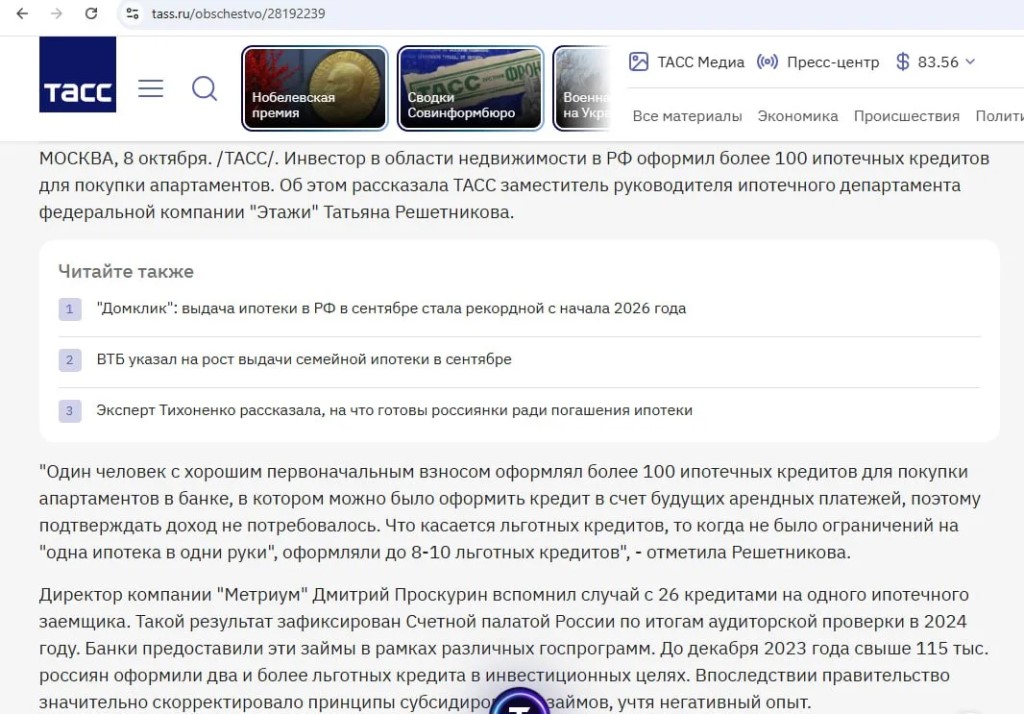The height and width of the screenshot is (714, 1024).
Task: Open the Домклик mortgage record article link
Action: [391, 308]
